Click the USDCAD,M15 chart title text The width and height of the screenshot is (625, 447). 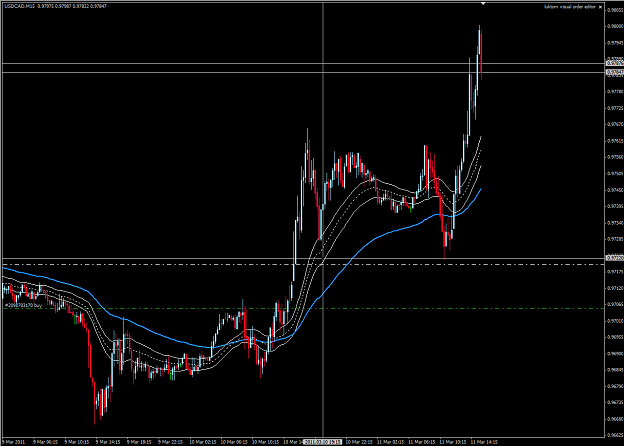(x=20, y=6)
